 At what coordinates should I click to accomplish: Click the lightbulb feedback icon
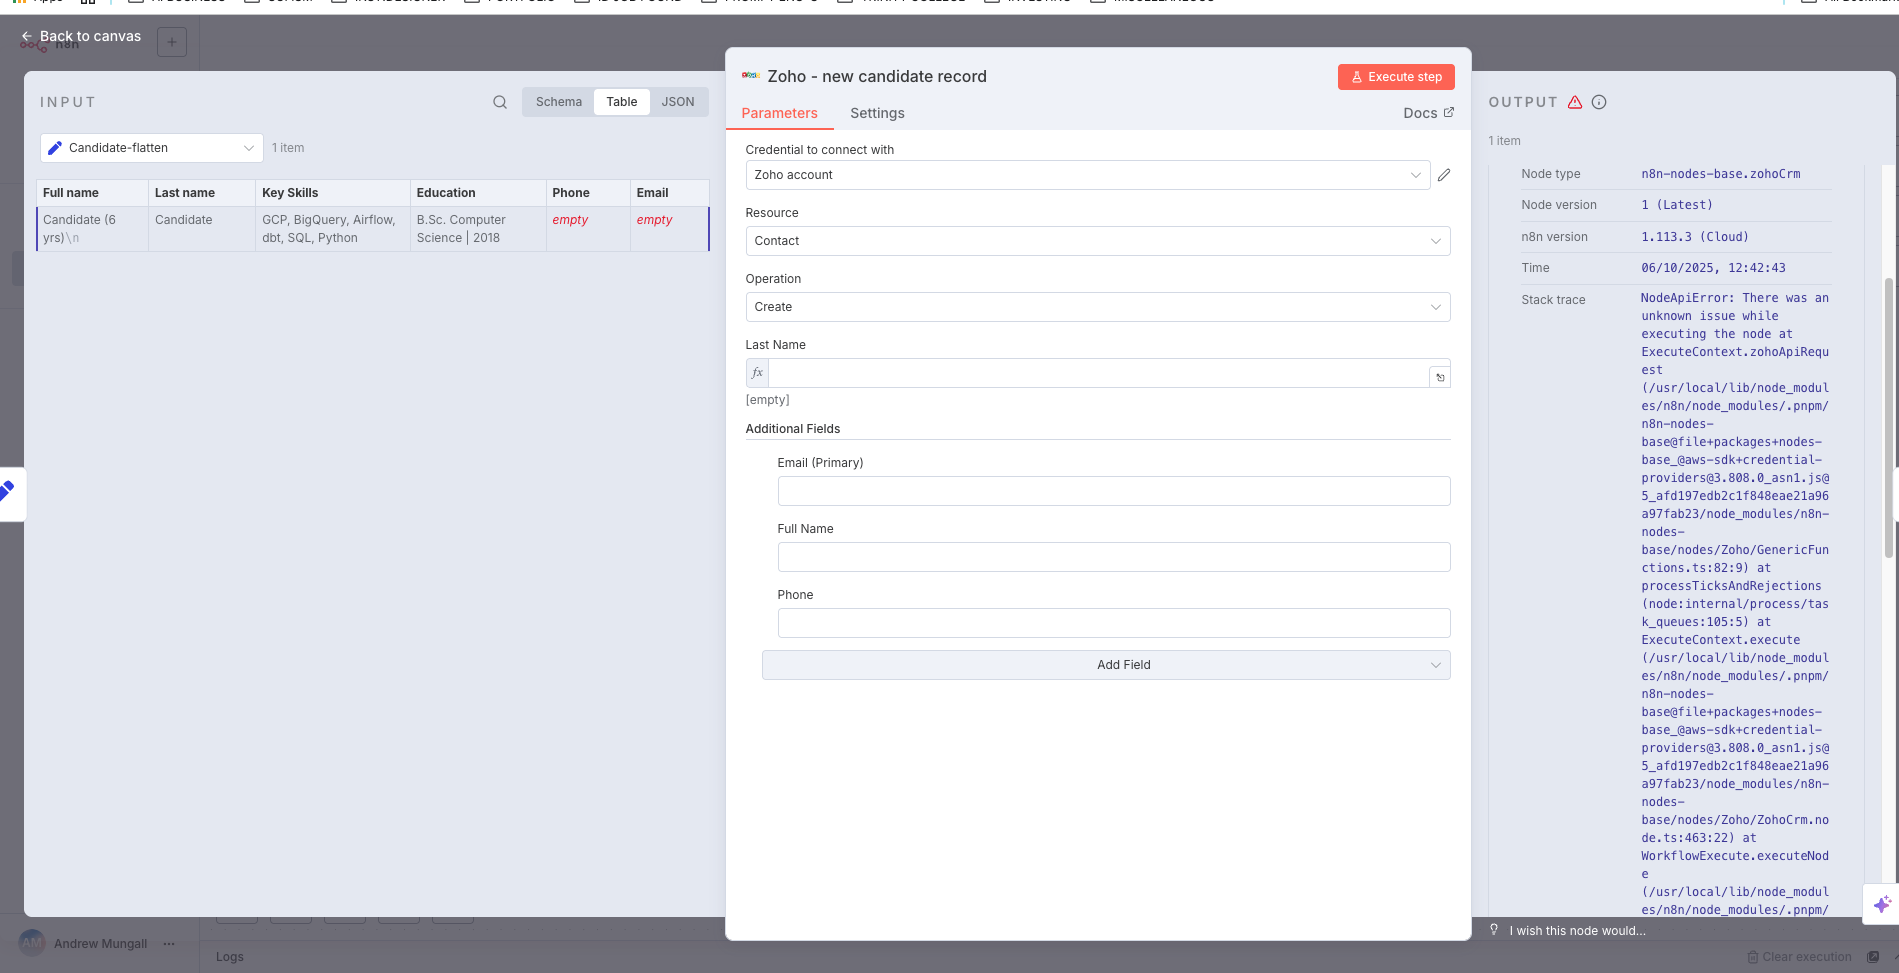[1494, 930]
